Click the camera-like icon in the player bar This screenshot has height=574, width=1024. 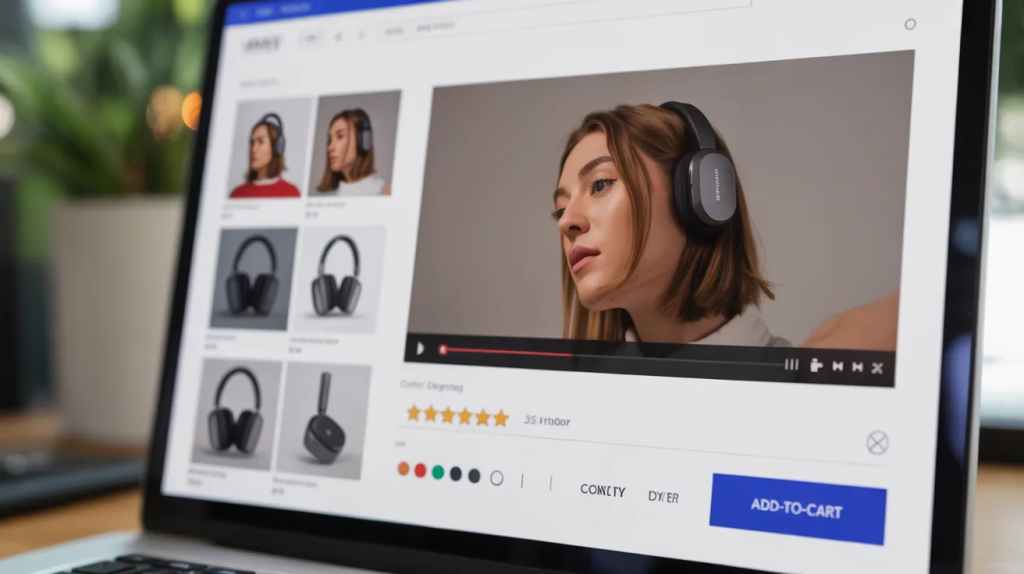[x=816, y=365]
